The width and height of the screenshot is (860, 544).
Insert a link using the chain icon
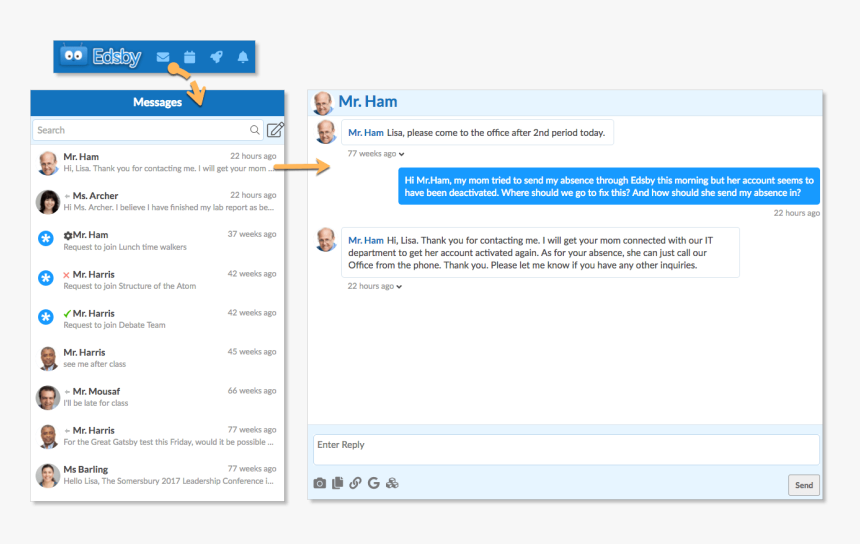[x=355, y=483]
